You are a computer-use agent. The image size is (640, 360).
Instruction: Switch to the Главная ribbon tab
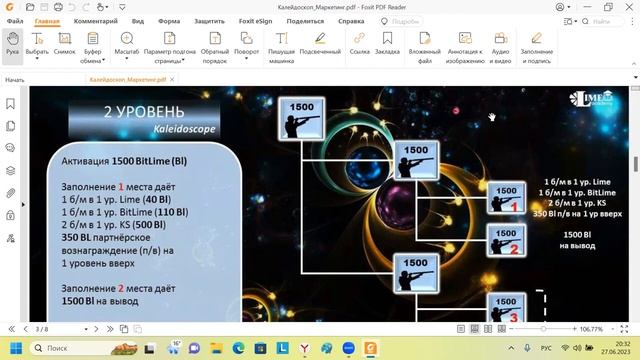[47, 21]
